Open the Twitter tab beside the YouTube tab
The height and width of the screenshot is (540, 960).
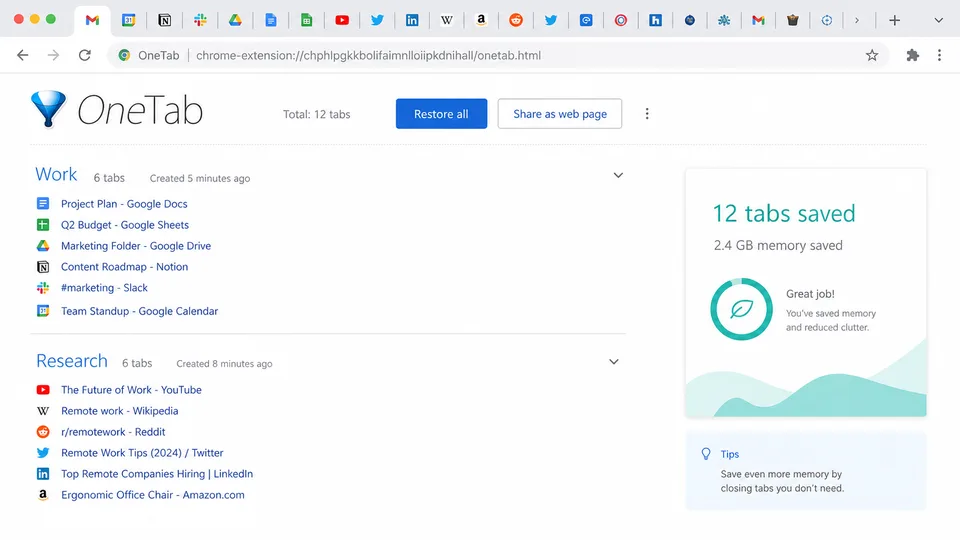click(377, 20)
